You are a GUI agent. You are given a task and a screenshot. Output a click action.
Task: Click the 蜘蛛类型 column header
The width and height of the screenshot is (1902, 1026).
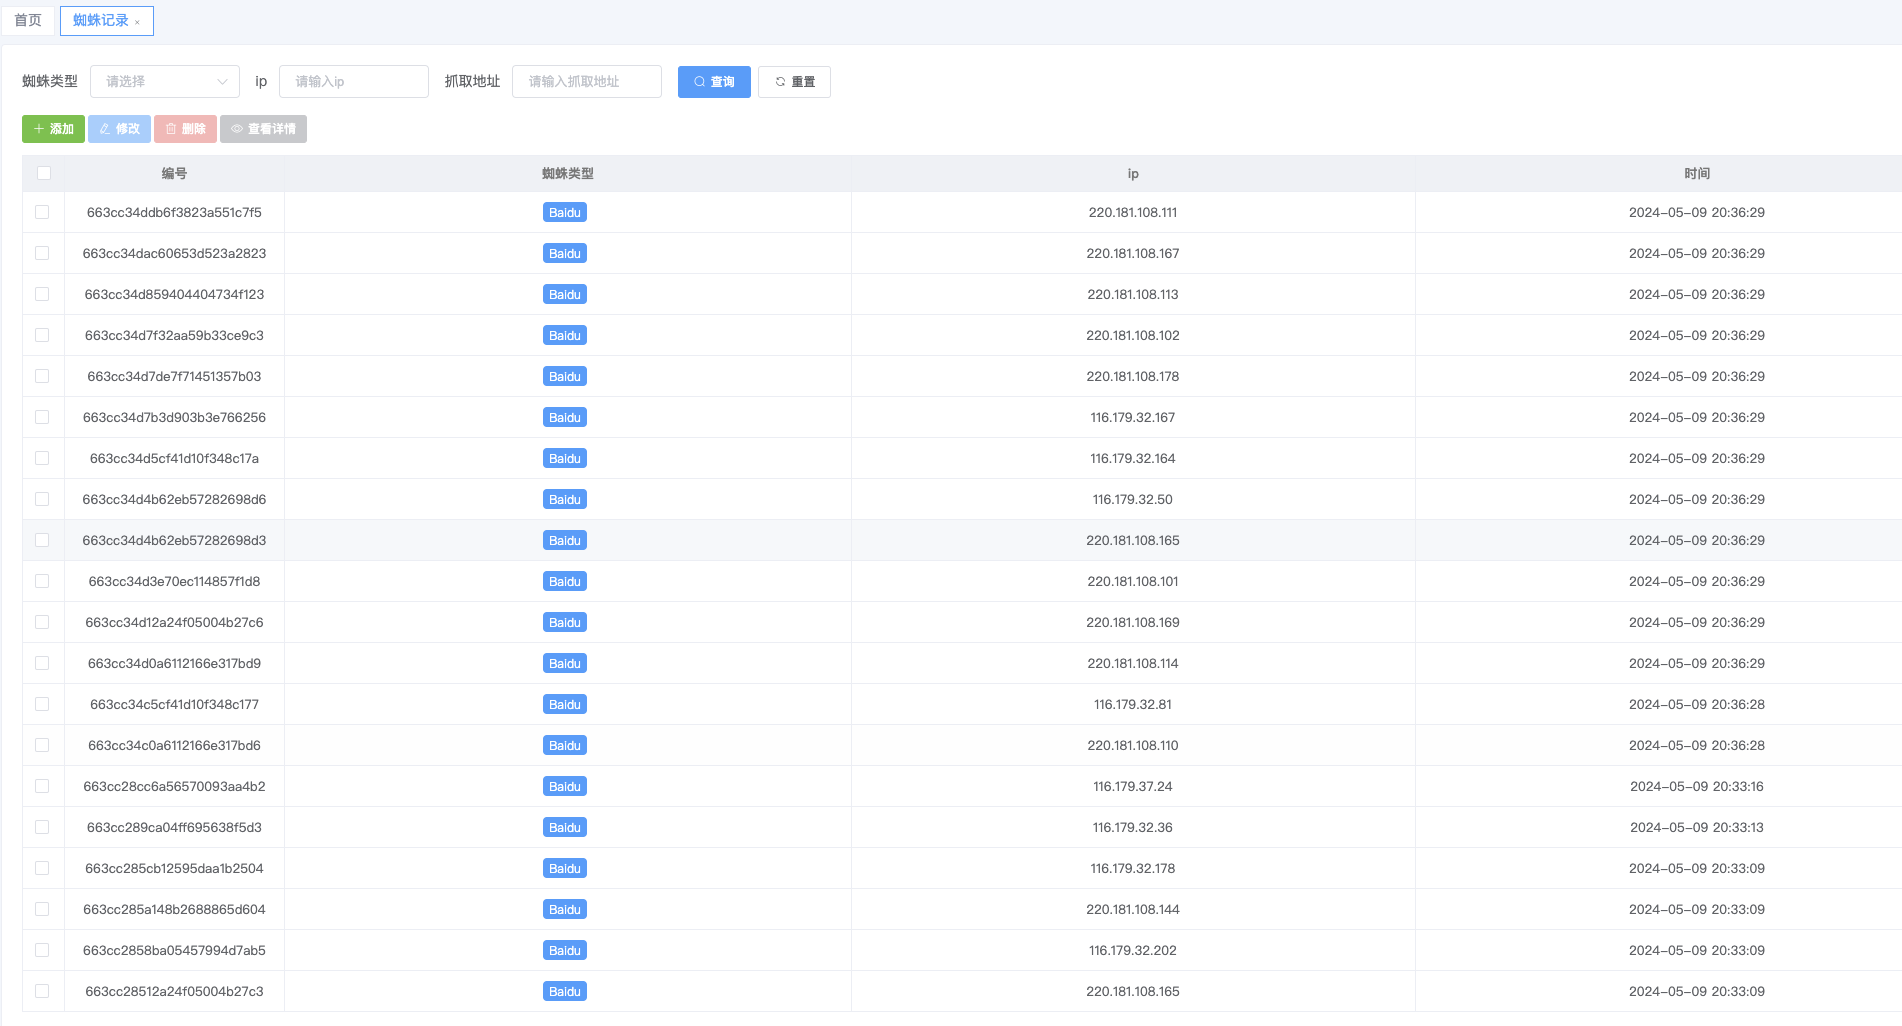[567, 173]
